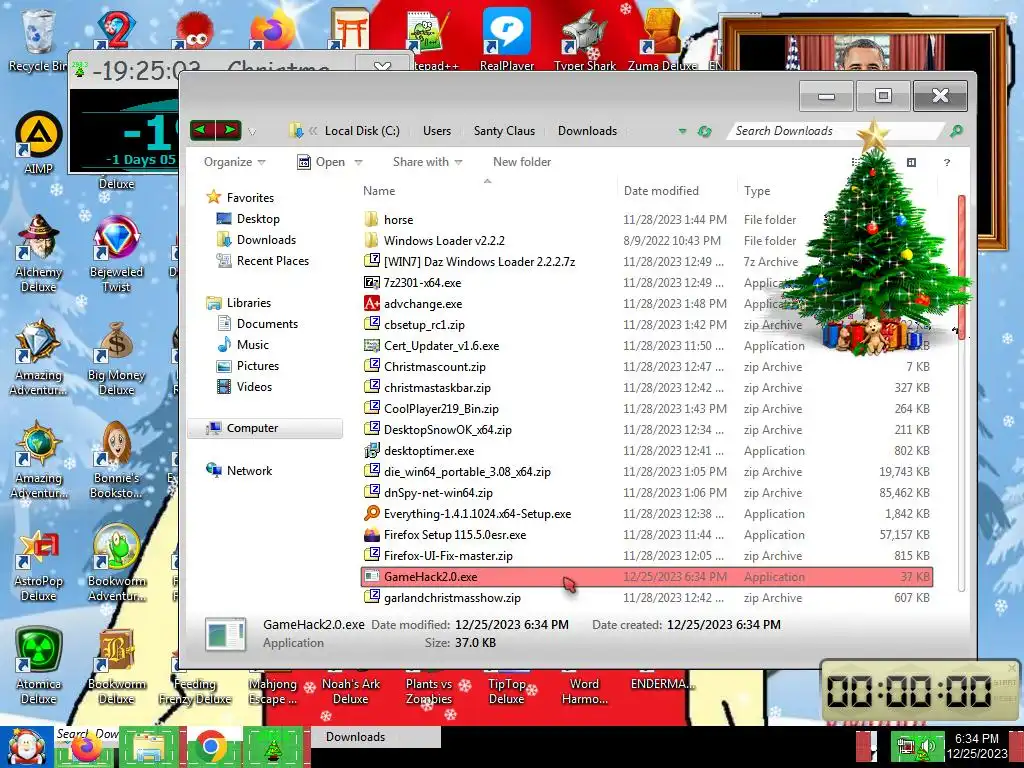Open Firefox from the taskbar
Screen dimensions: 1024x768
86,748
